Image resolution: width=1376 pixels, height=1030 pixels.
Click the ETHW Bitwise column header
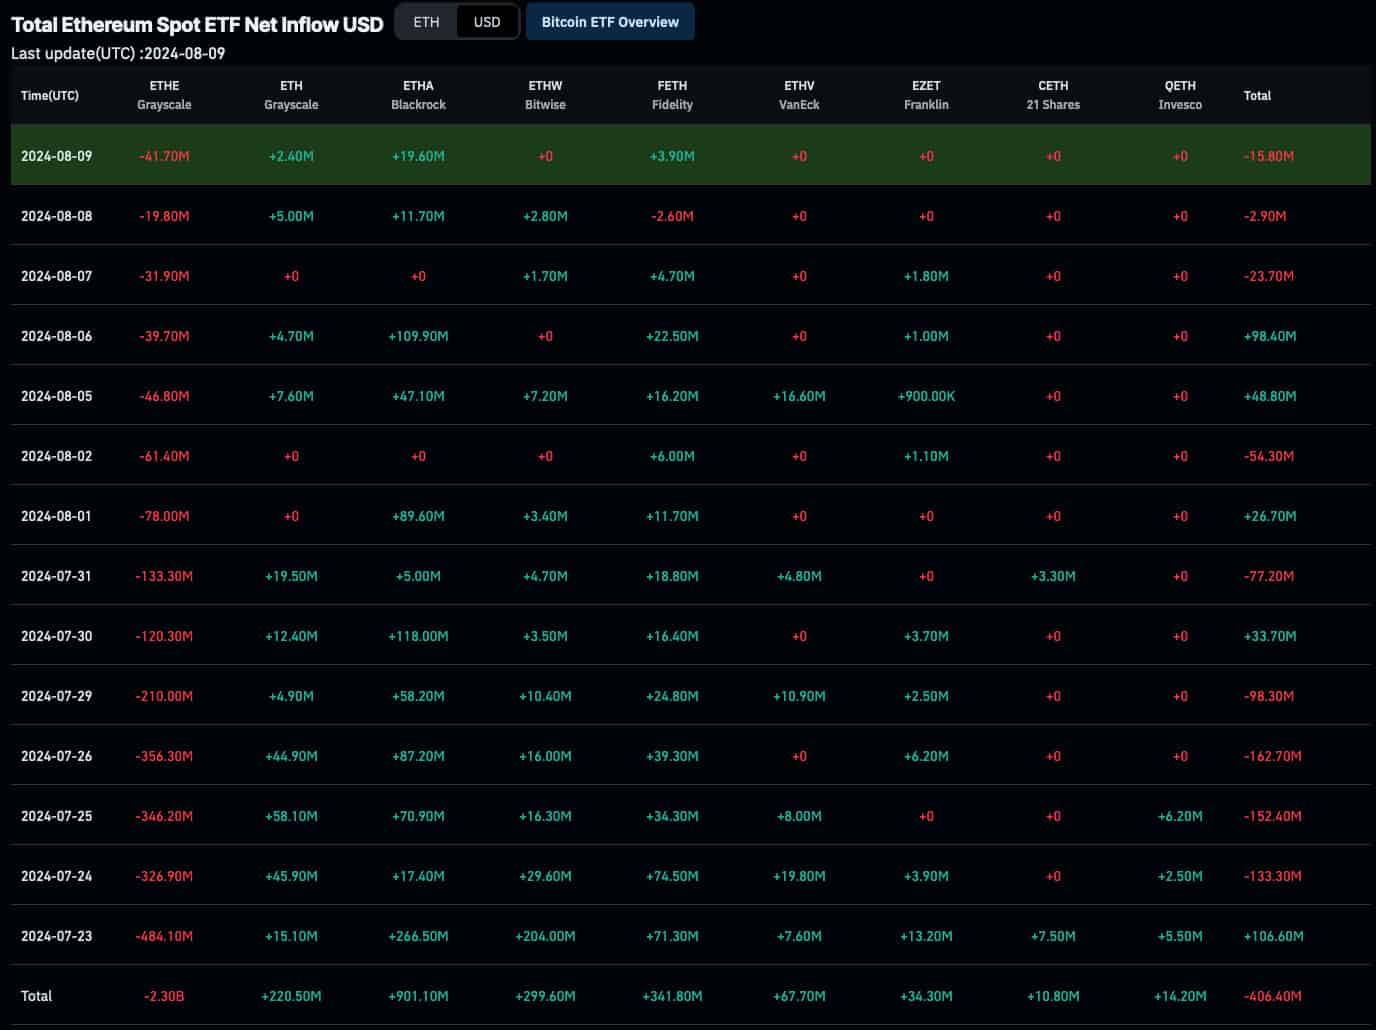tap(545, 94)
